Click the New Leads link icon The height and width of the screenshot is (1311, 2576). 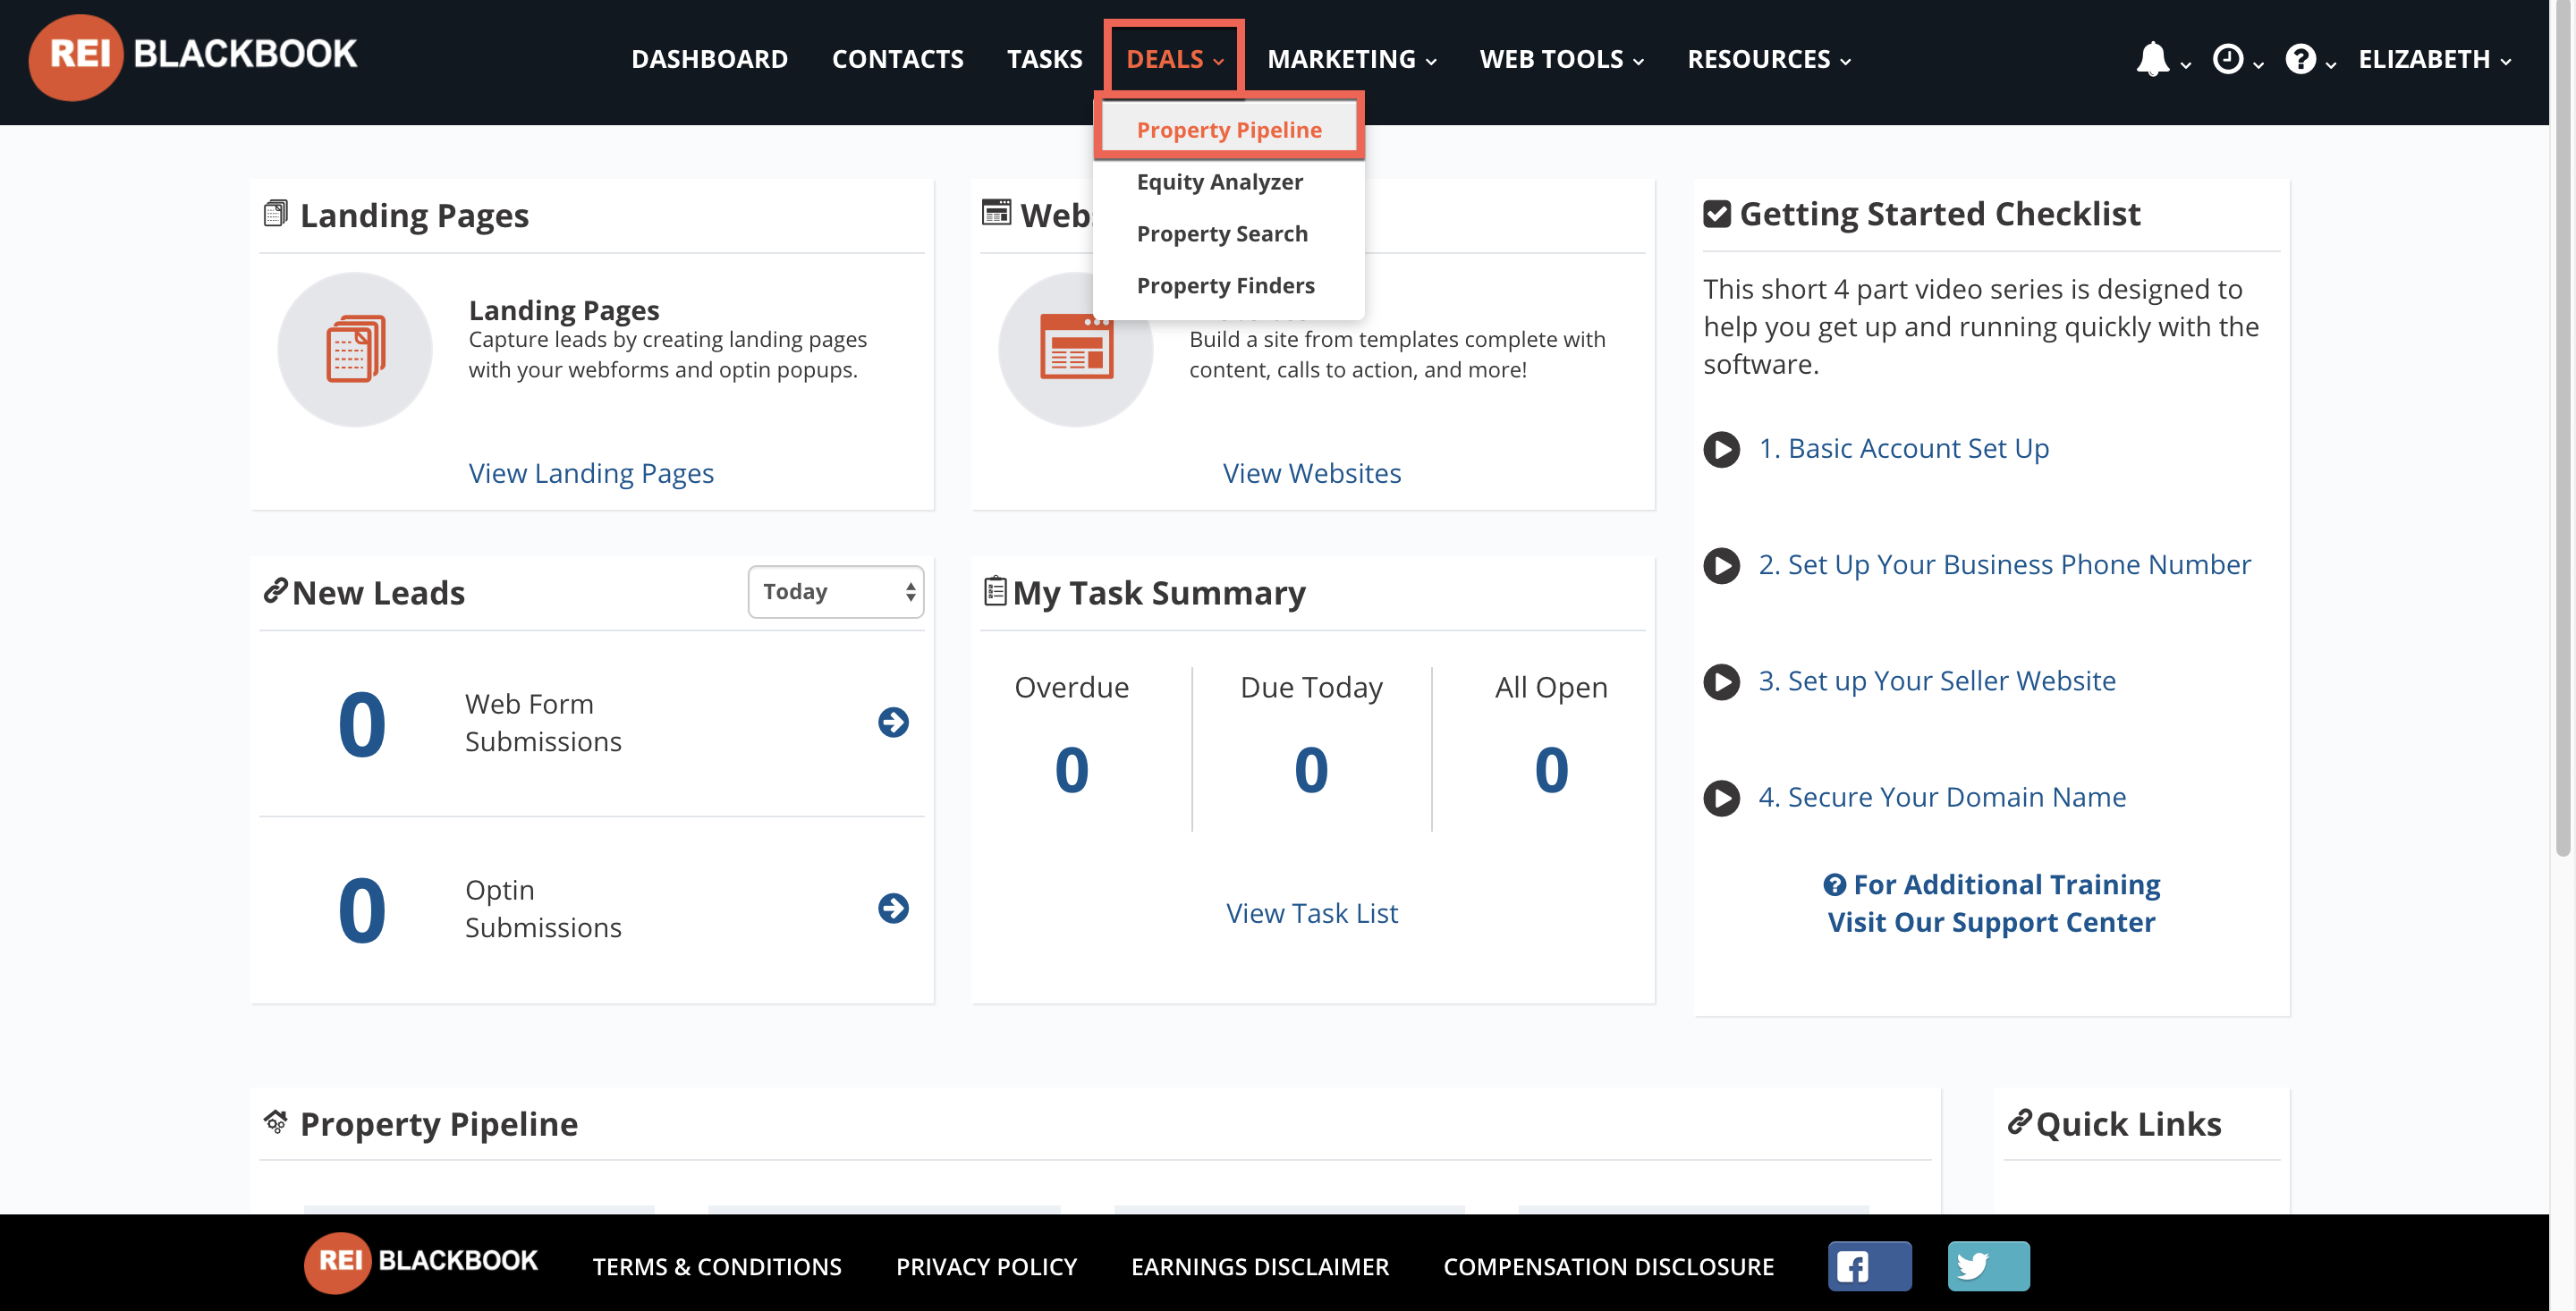[x=275, y=591]
